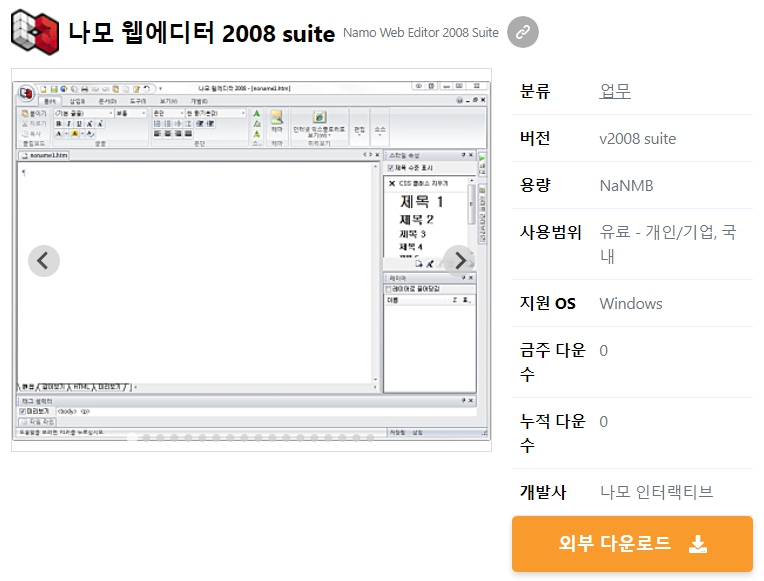Image resolution: width=764 pixels, height=581 pixels.
Task: Jump to the second carousel dot
Action: (146, 438)
